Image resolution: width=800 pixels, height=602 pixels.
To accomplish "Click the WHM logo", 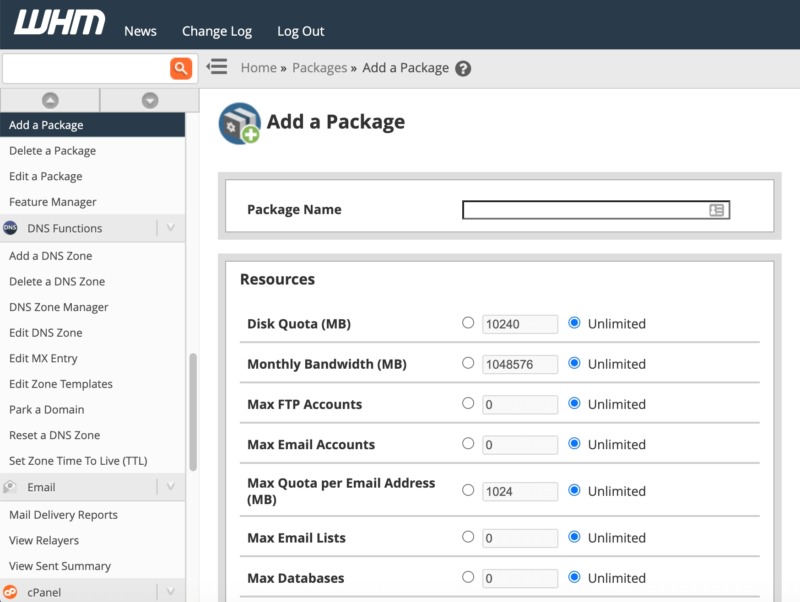I will [58, 25].
